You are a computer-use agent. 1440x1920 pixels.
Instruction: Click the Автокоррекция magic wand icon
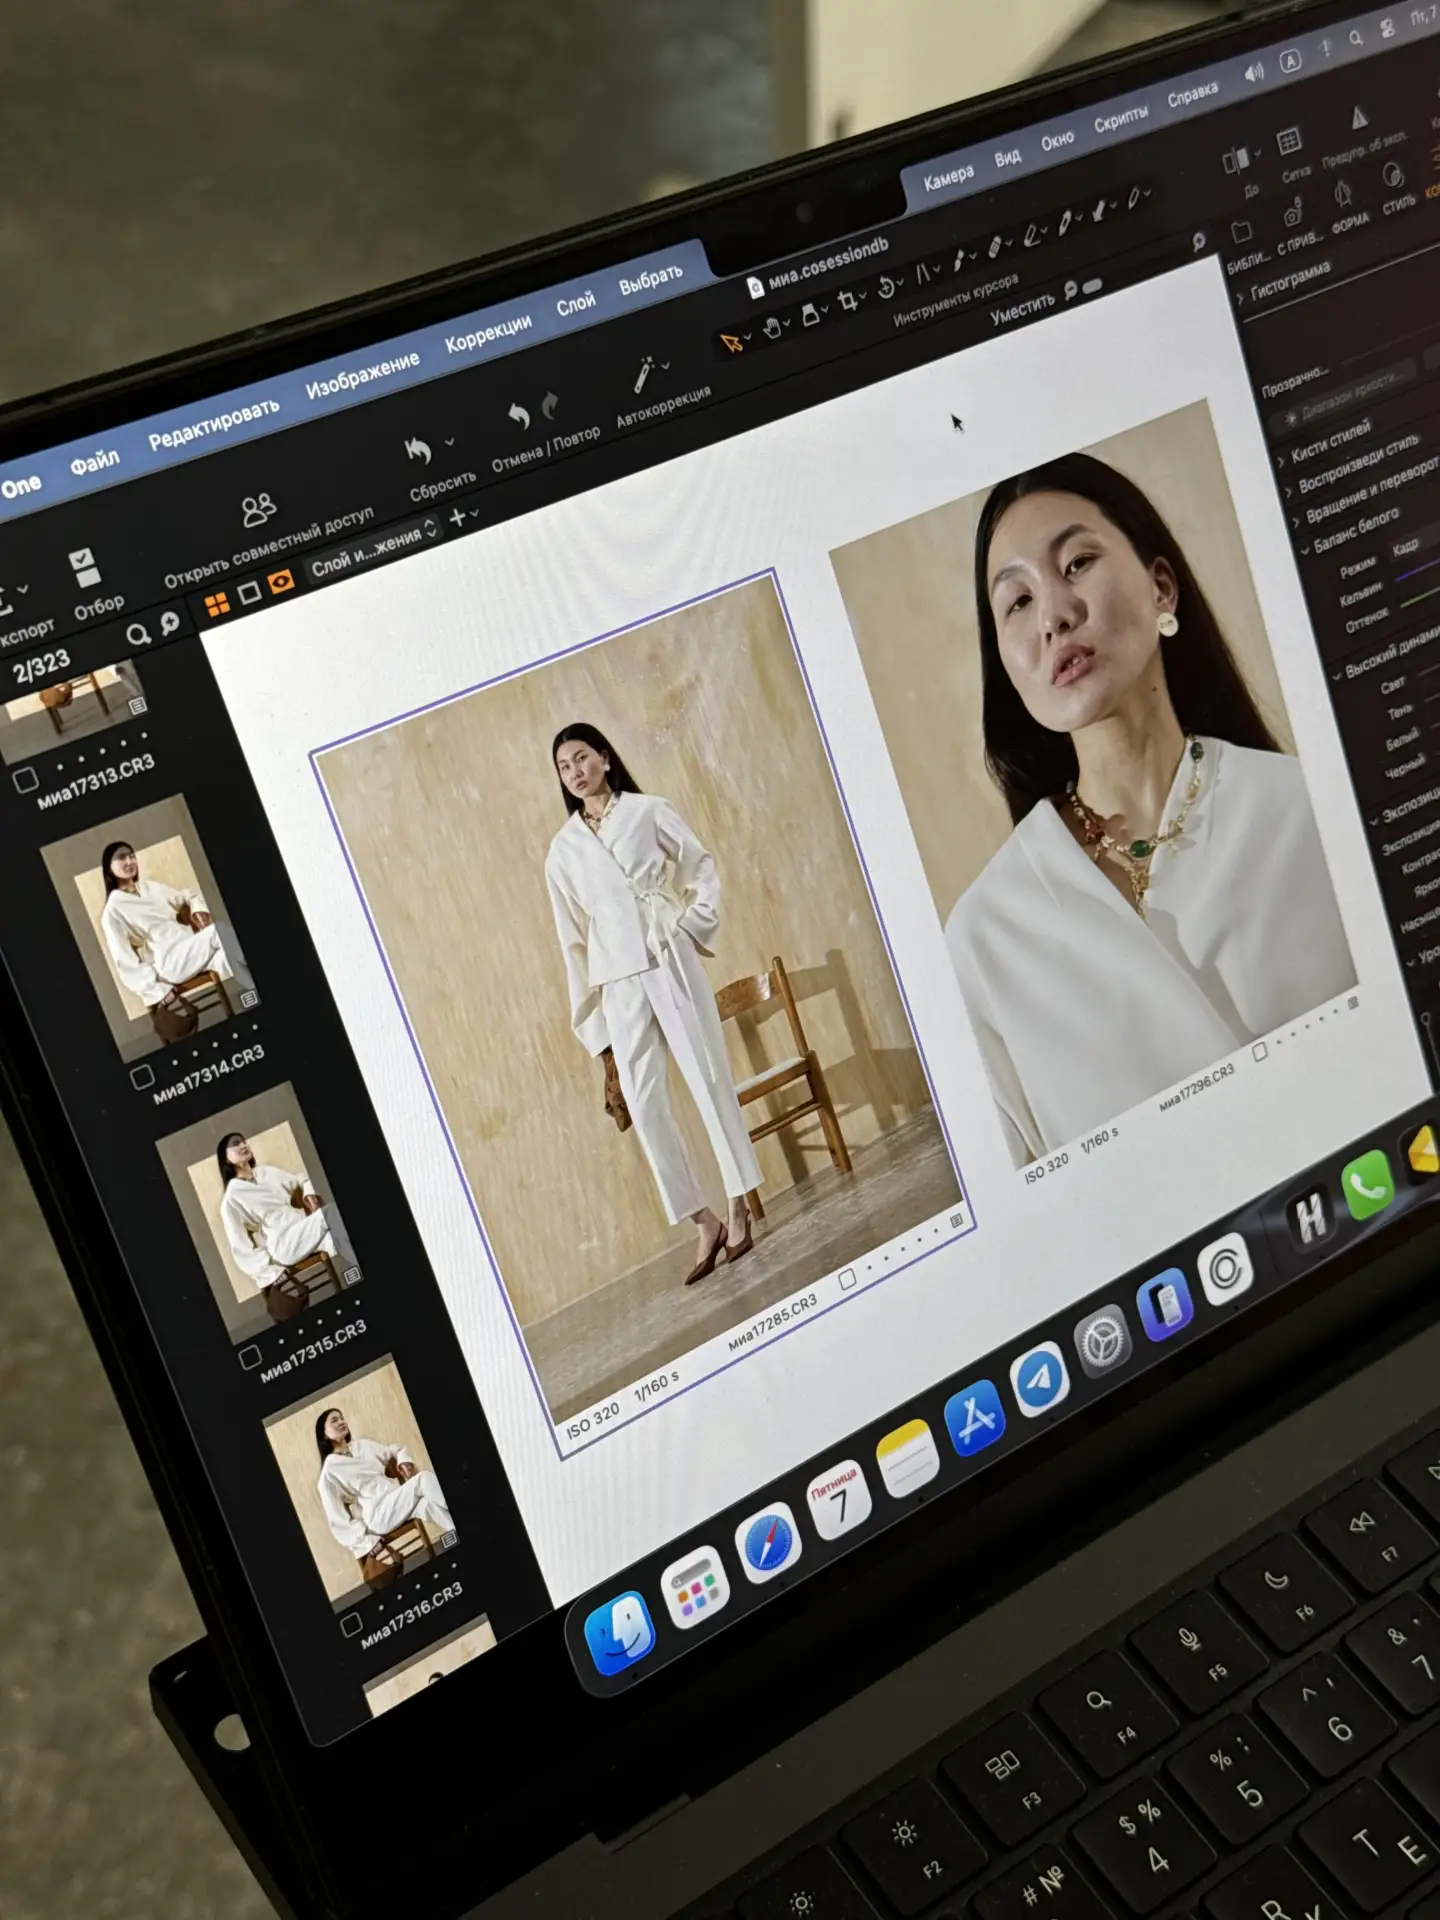[643, 374]
